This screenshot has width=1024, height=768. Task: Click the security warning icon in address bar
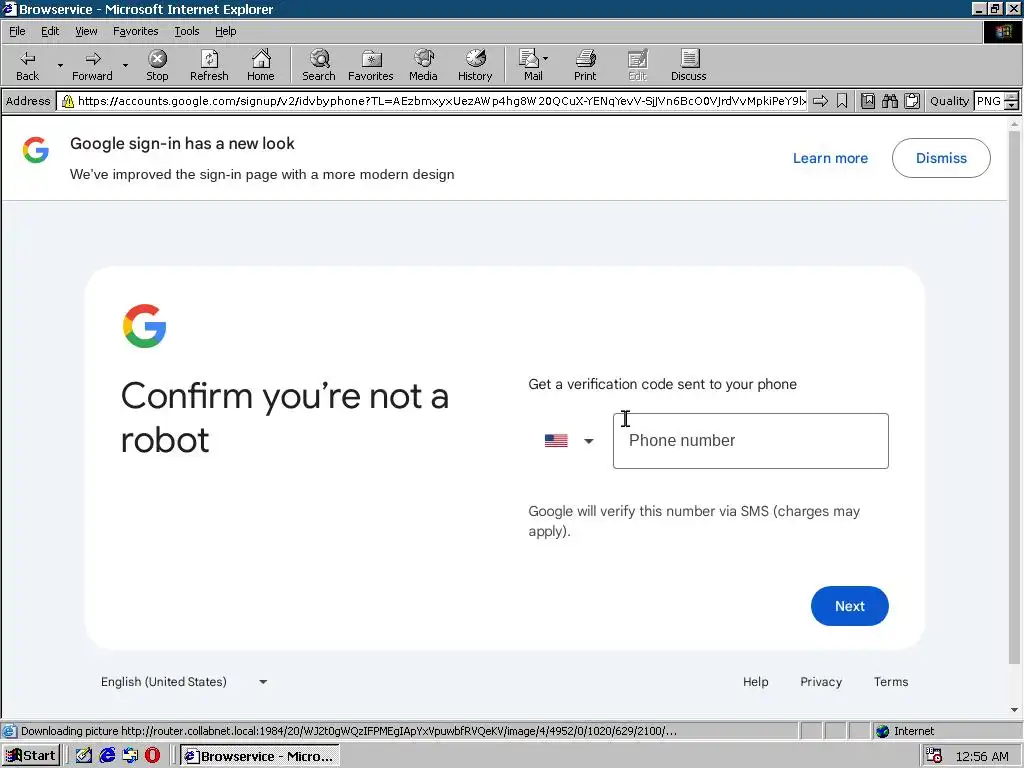click(x=67, y=101)
